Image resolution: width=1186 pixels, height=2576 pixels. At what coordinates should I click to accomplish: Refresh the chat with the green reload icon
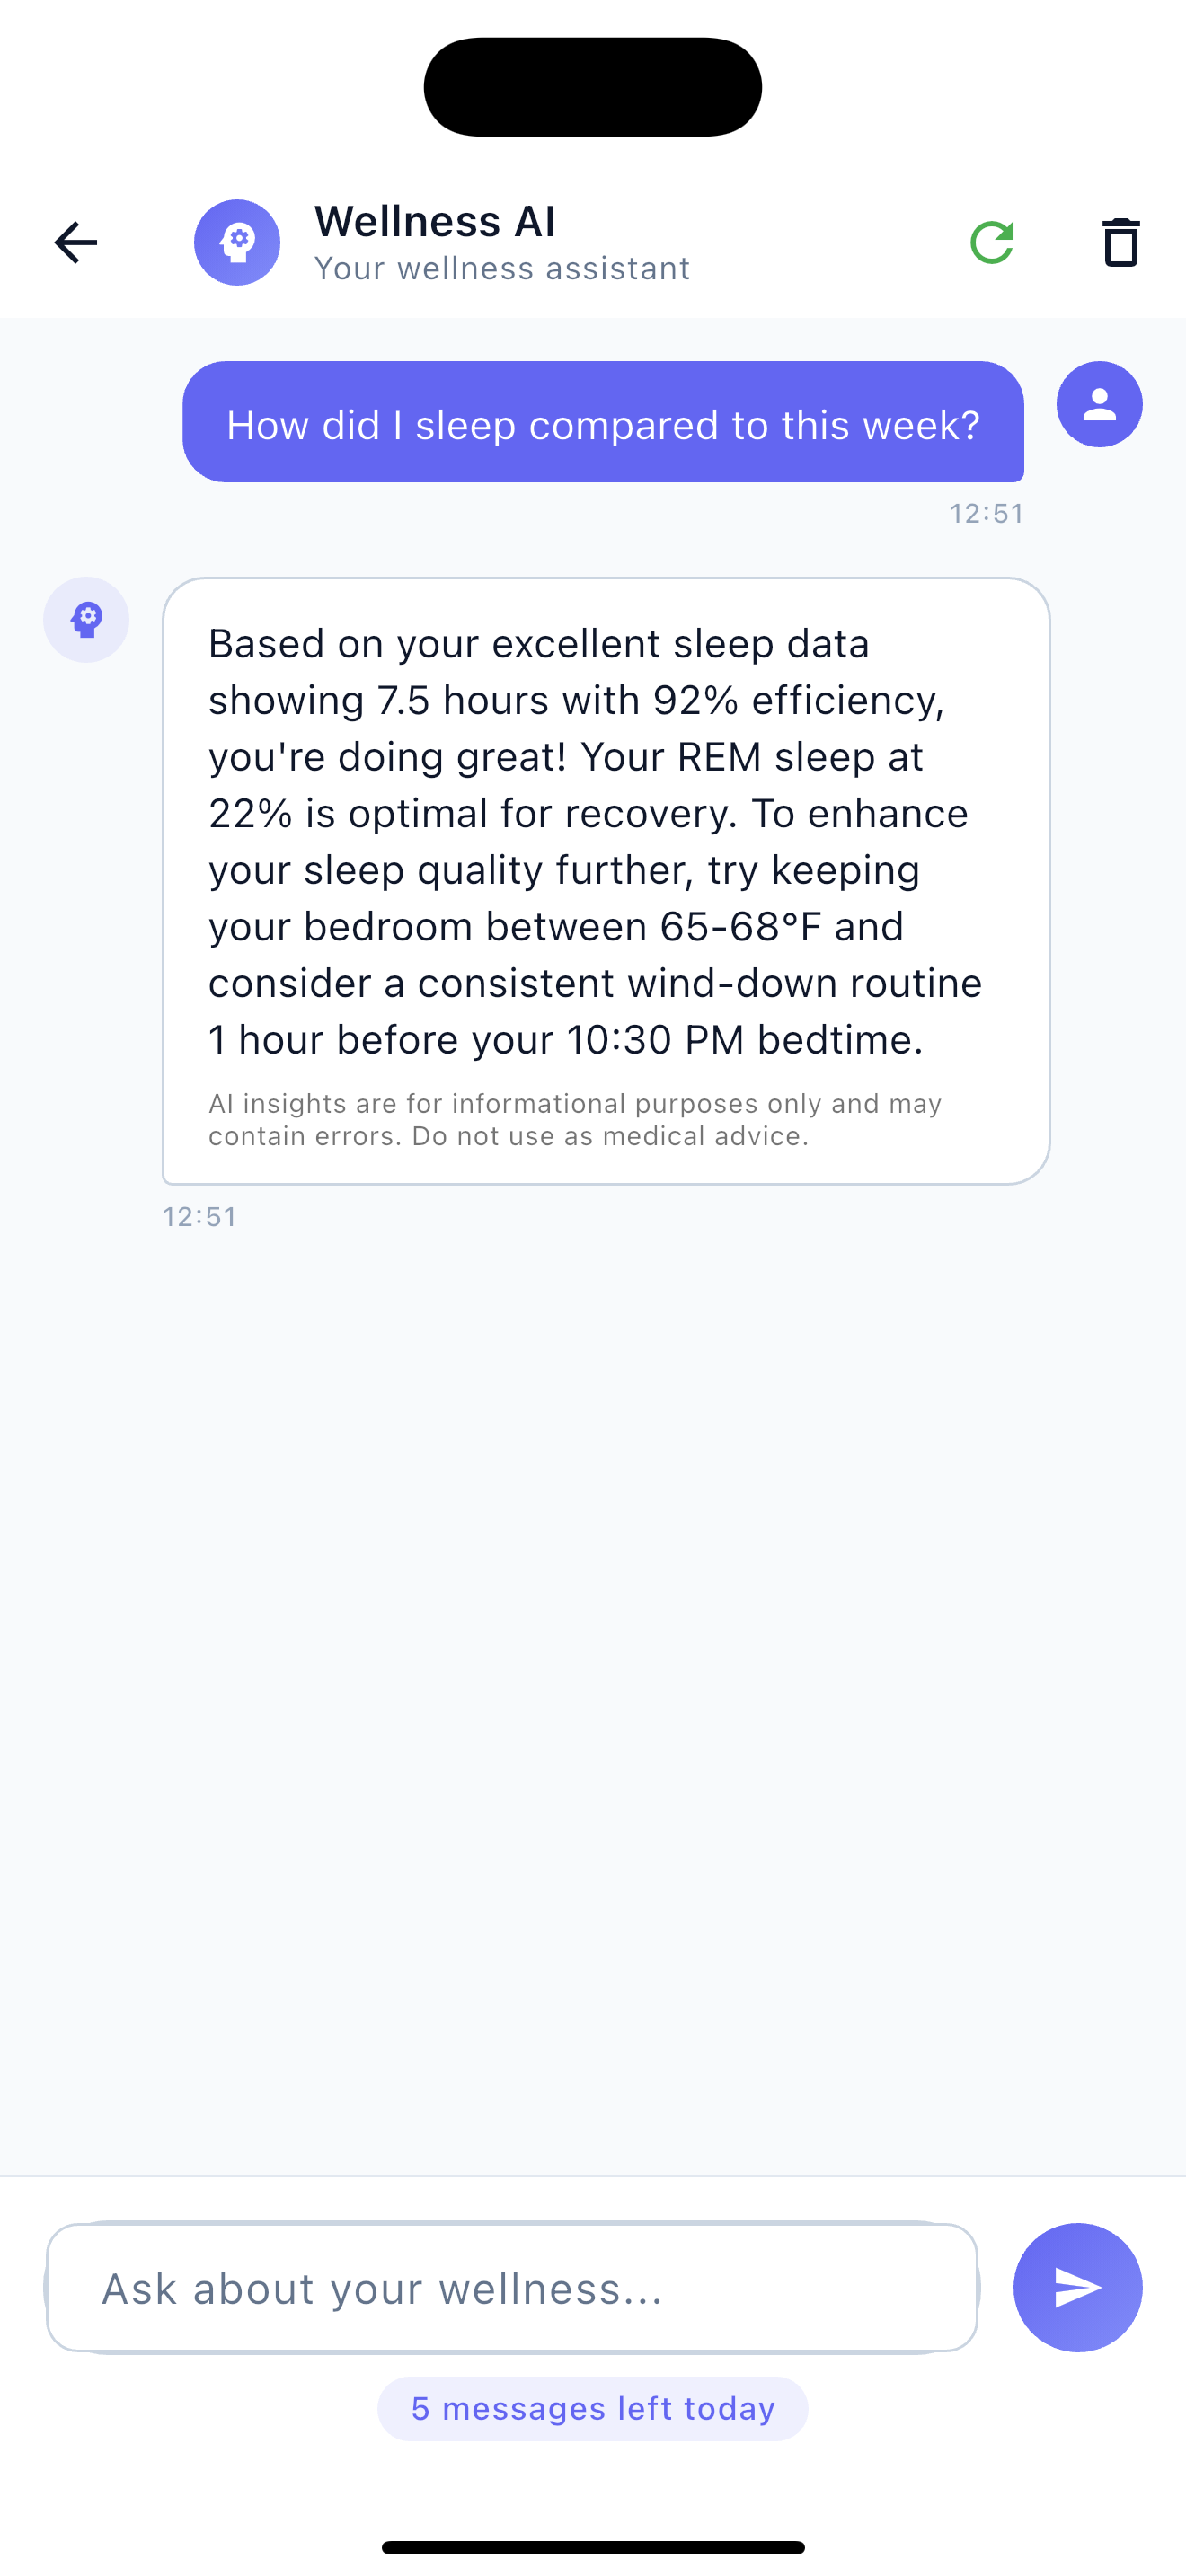pyautogui.click(x=992, y=243)
